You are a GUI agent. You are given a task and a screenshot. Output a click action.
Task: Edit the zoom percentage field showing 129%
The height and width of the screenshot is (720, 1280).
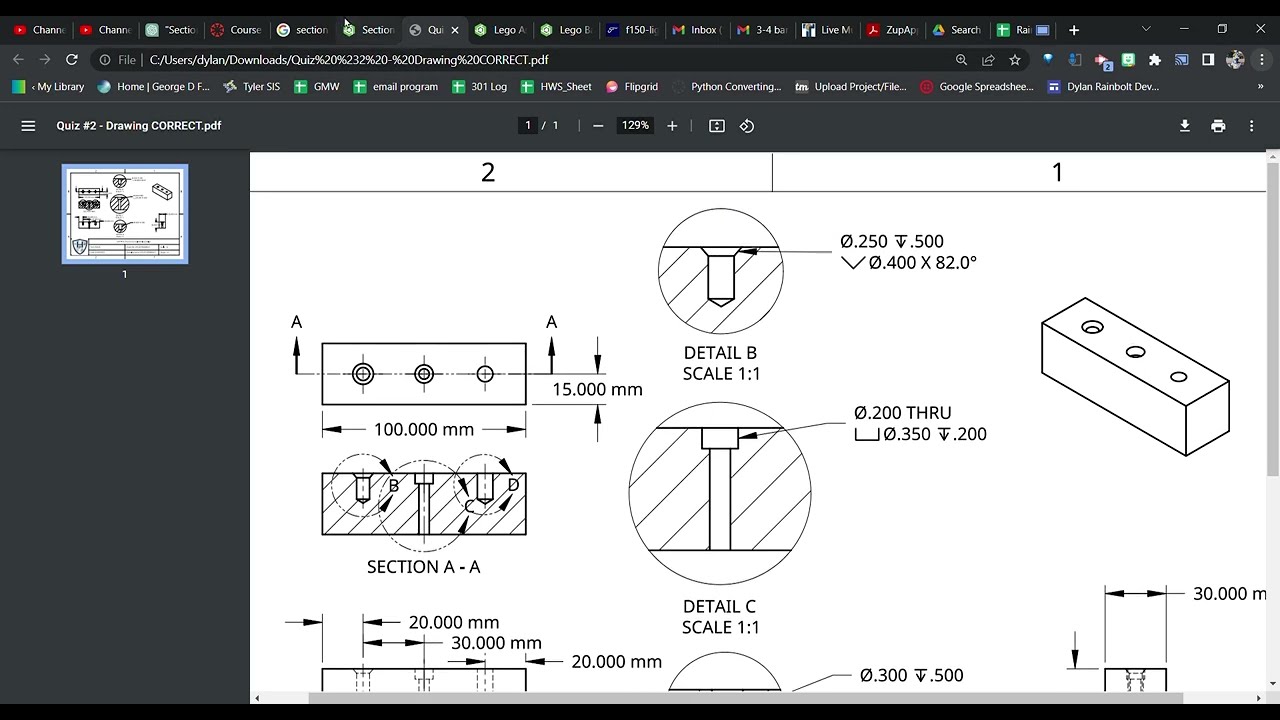tap(635, 126)
